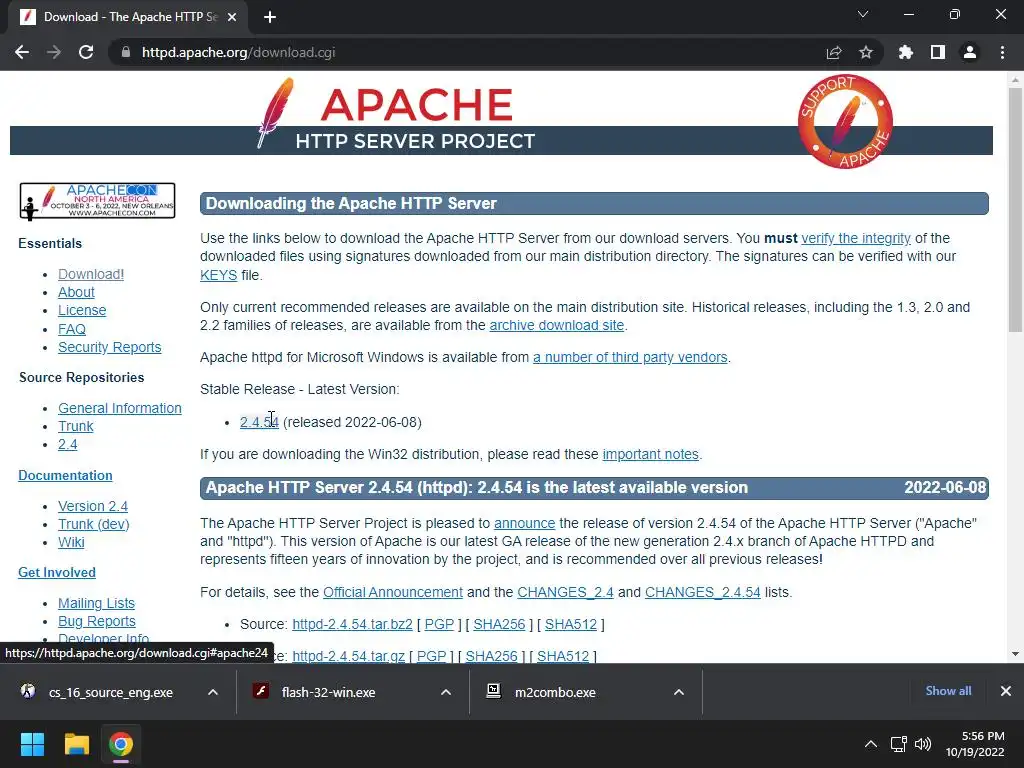Image resolution: width=1024 pixels, height=768 pixels.
Task: Close the downloads bar
Action: tap(1006, 691)
